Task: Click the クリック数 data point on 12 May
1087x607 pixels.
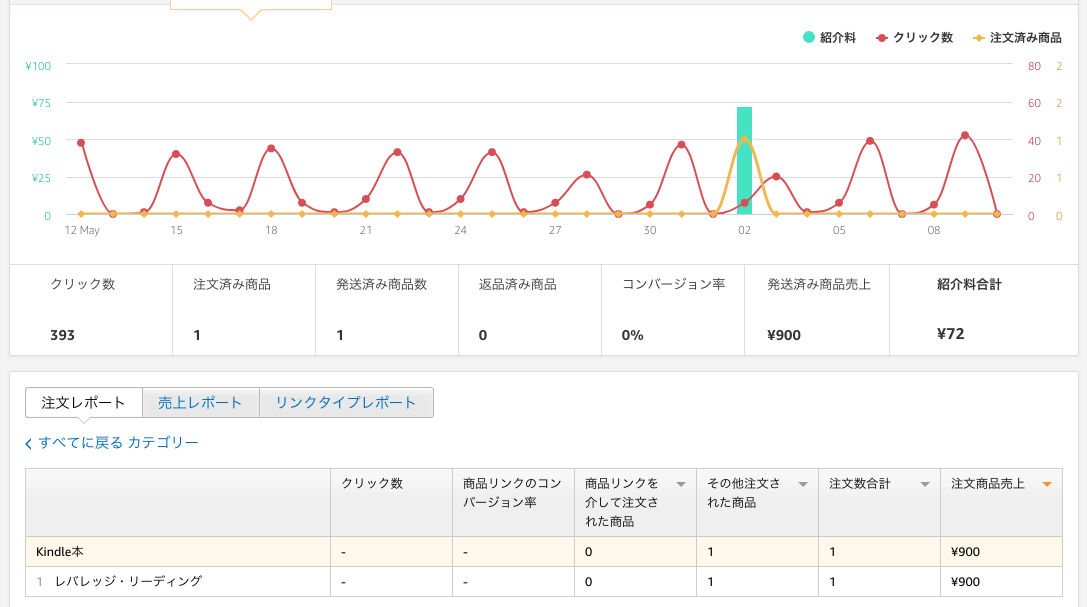Action: [x=81, y=143]
